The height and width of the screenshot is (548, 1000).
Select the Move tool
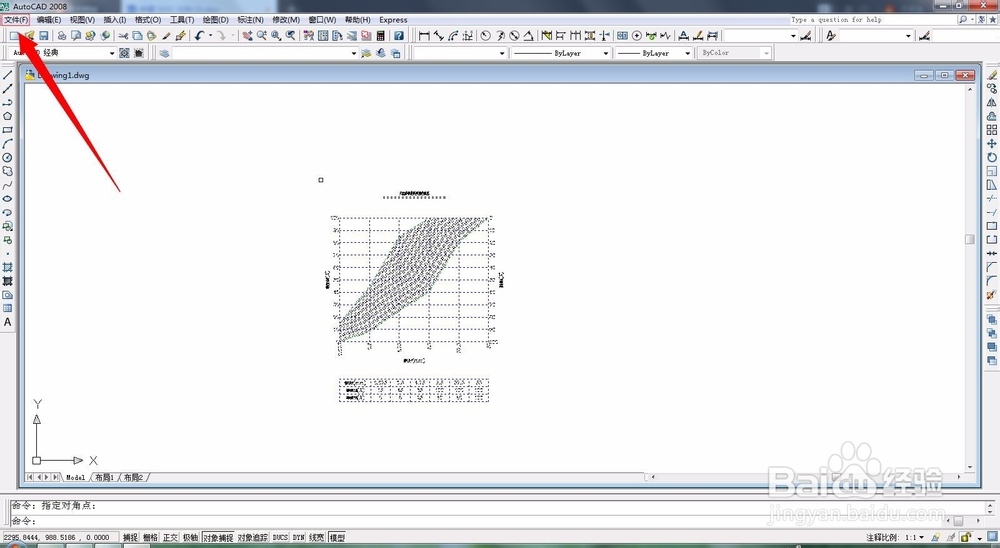[992, 144]
